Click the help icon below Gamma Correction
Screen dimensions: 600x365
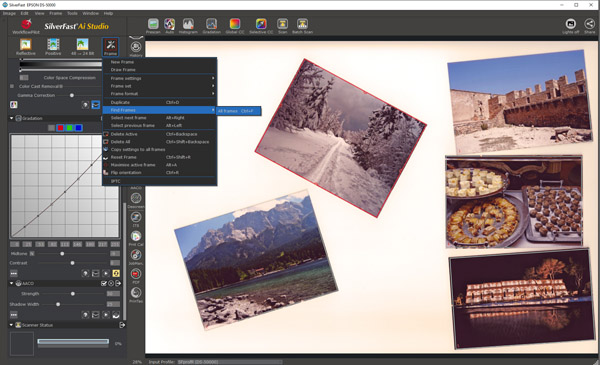click(x=85, y=105)
